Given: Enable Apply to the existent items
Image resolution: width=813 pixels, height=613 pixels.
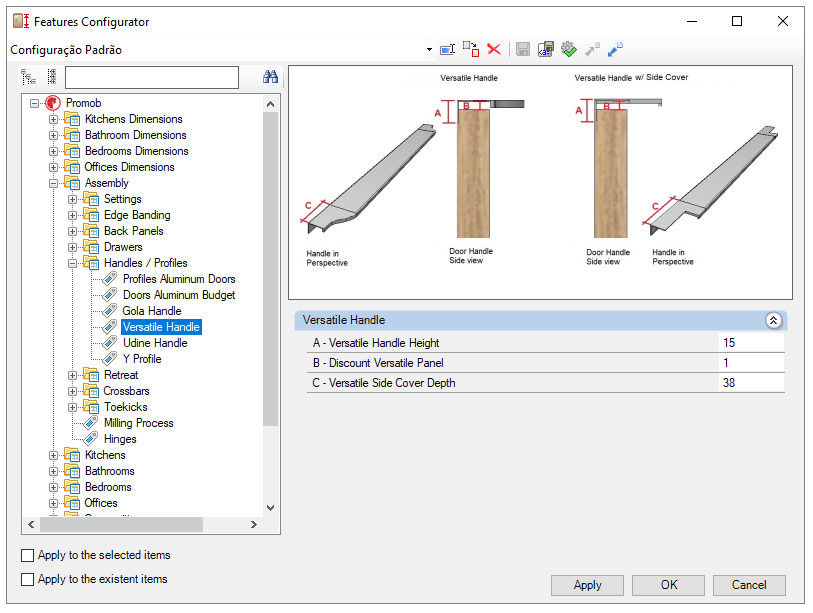Looking at the screenshot, I should [x=27, y=579].
